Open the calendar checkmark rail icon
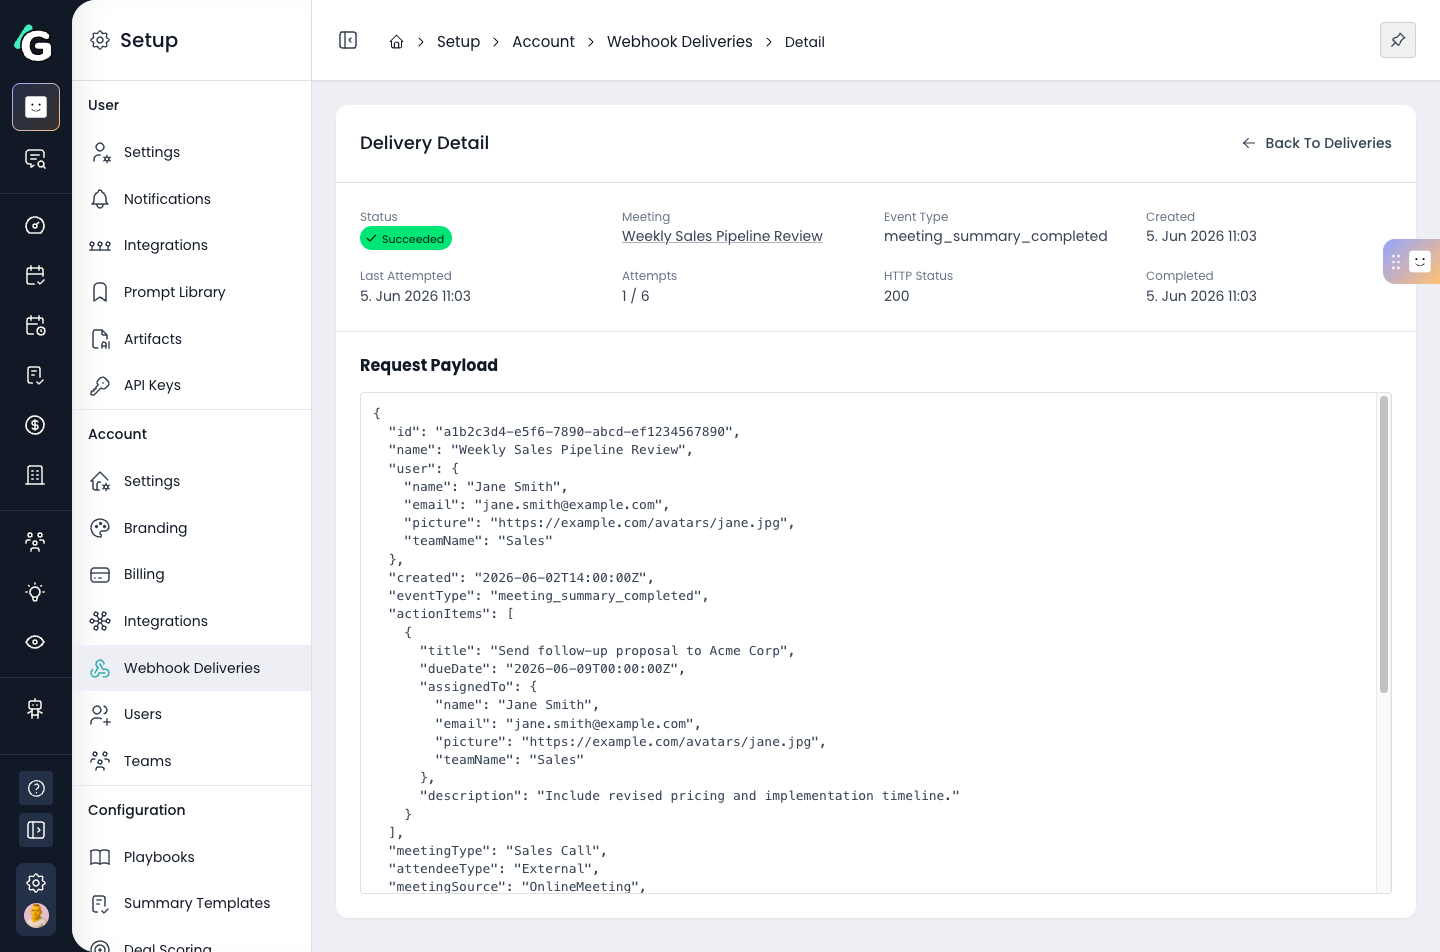1440x952 pixels. pos(36,275)
